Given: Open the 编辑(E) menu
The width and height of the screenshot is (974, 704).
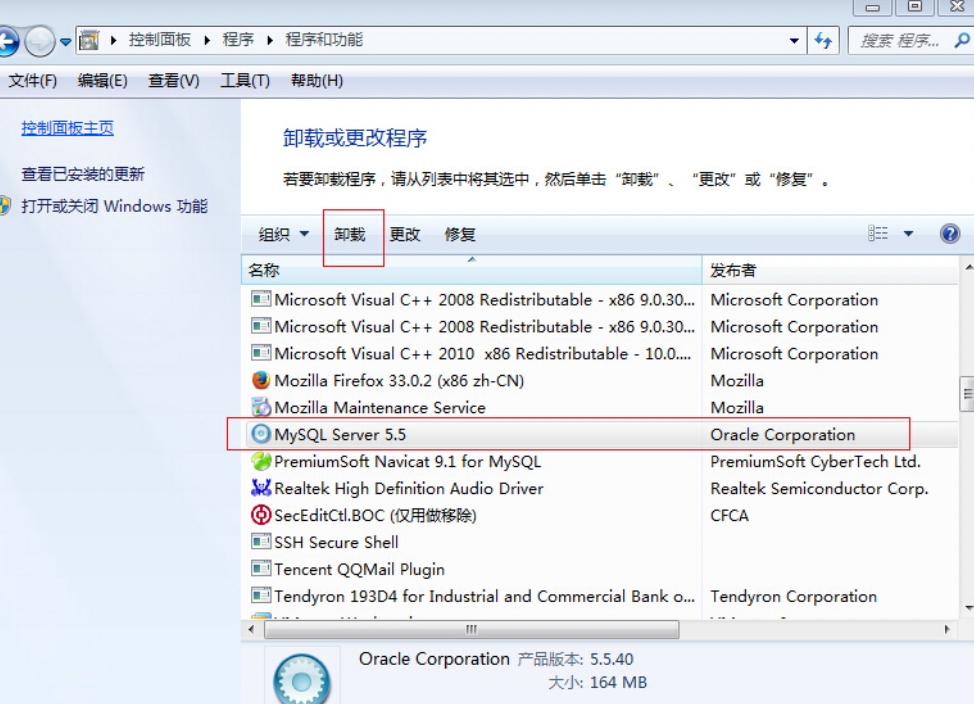Looking at the screenshot, I should 102,81.
